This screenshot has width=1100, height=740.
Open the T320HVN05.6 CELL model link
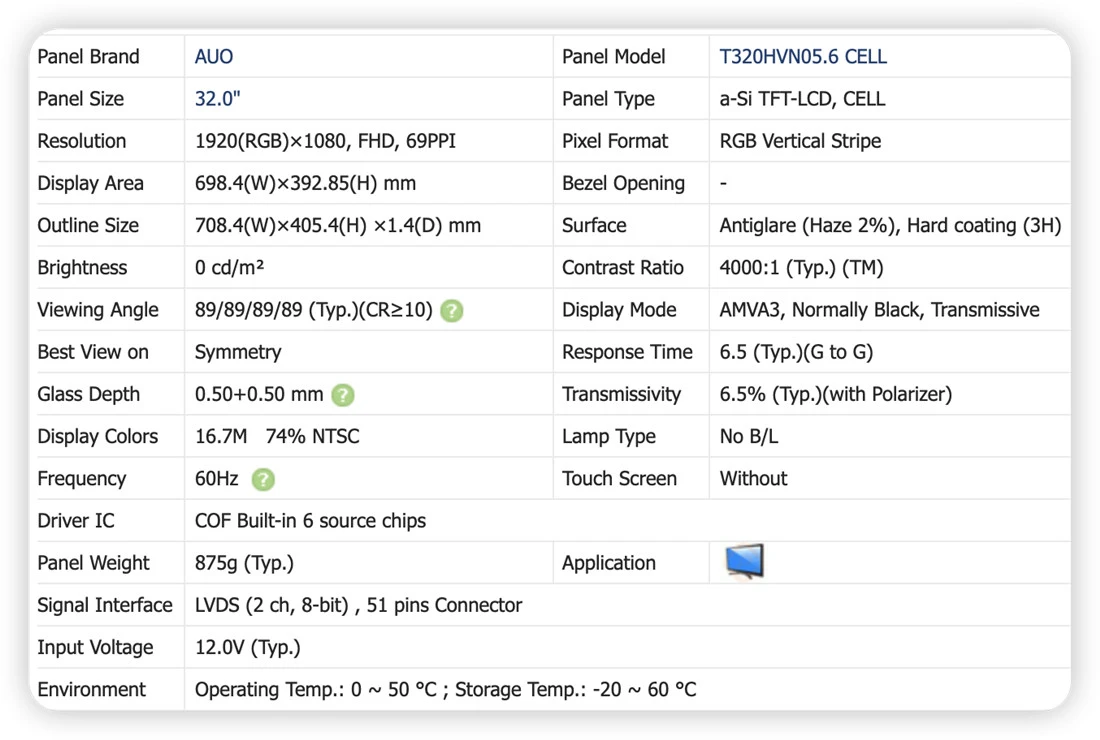(x=803, y=57)
